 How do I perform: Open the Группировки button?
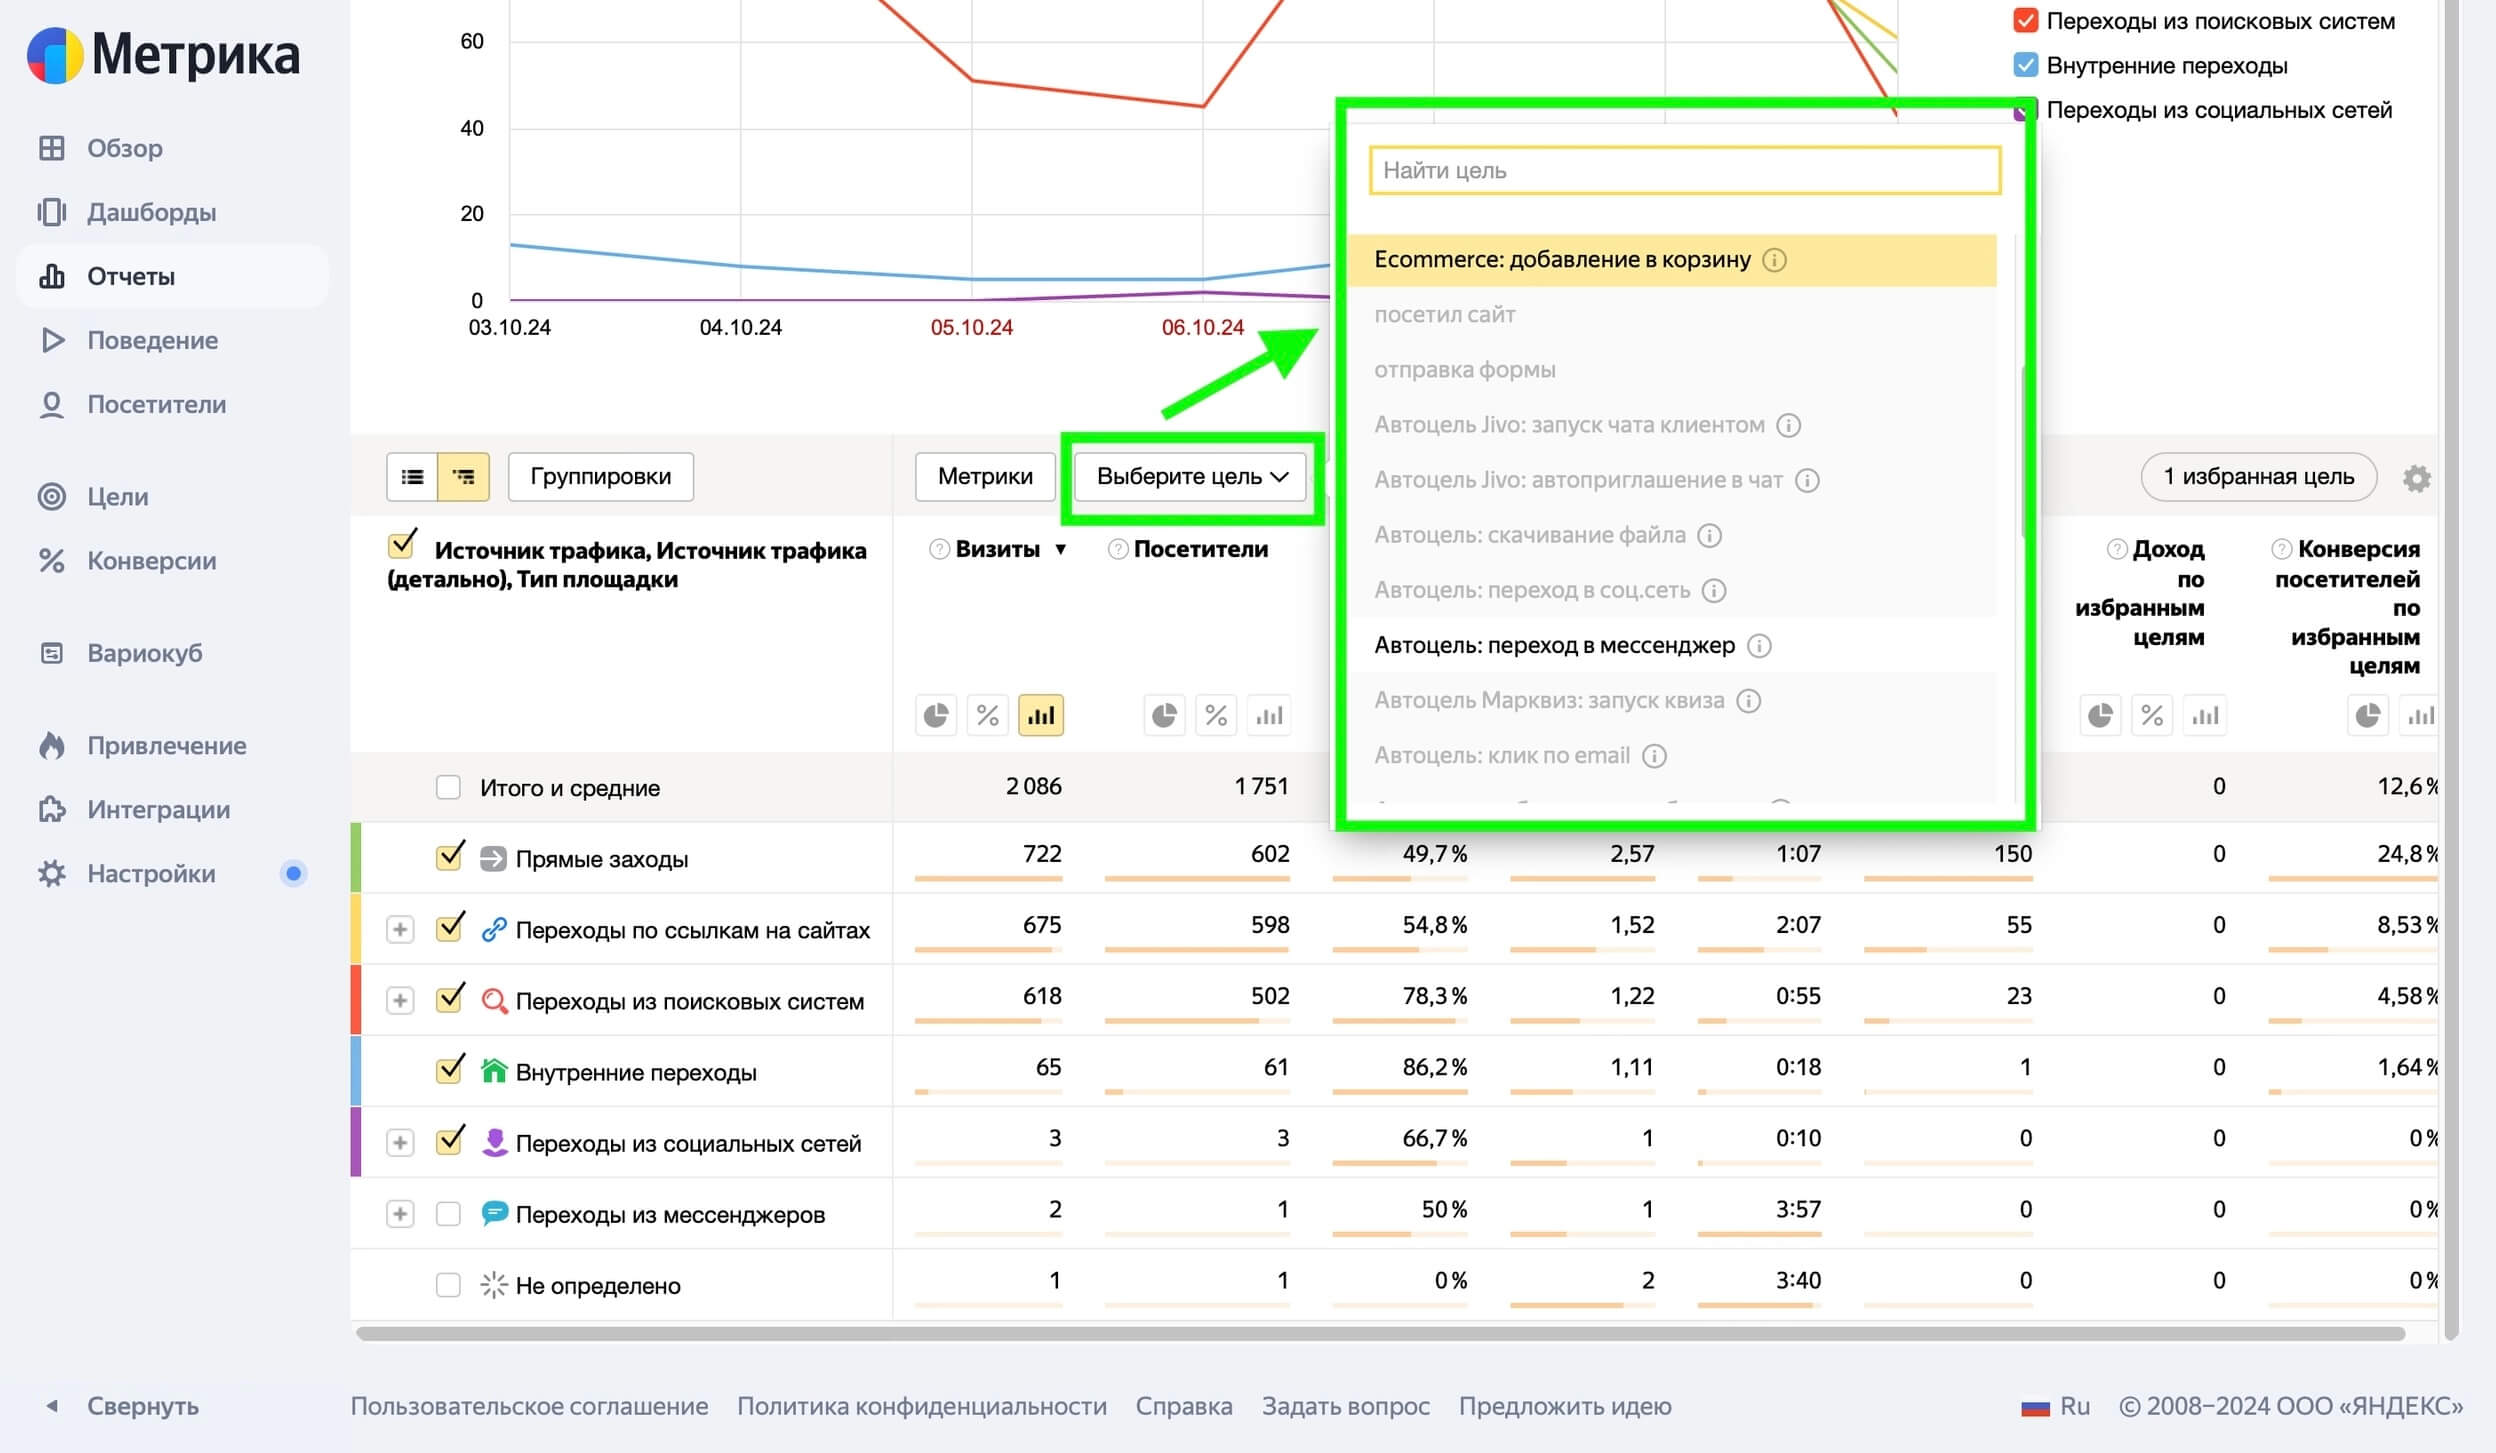tap(600, 476)
